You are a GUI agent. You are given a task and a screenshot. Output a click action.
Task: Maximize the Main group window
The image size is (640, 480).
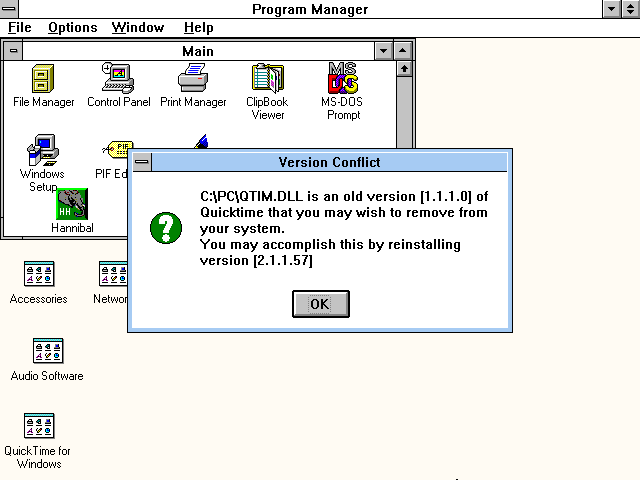[402, 51]
